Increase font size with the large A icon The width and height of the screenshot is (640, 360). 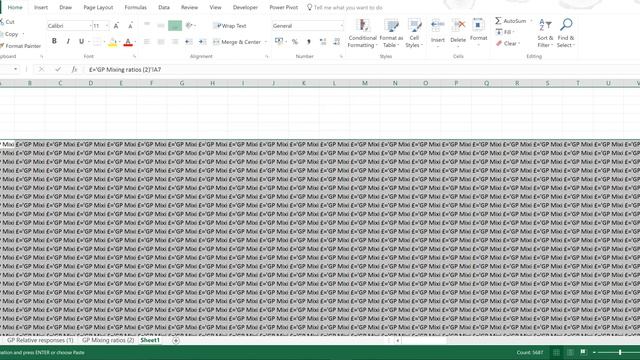116,26
